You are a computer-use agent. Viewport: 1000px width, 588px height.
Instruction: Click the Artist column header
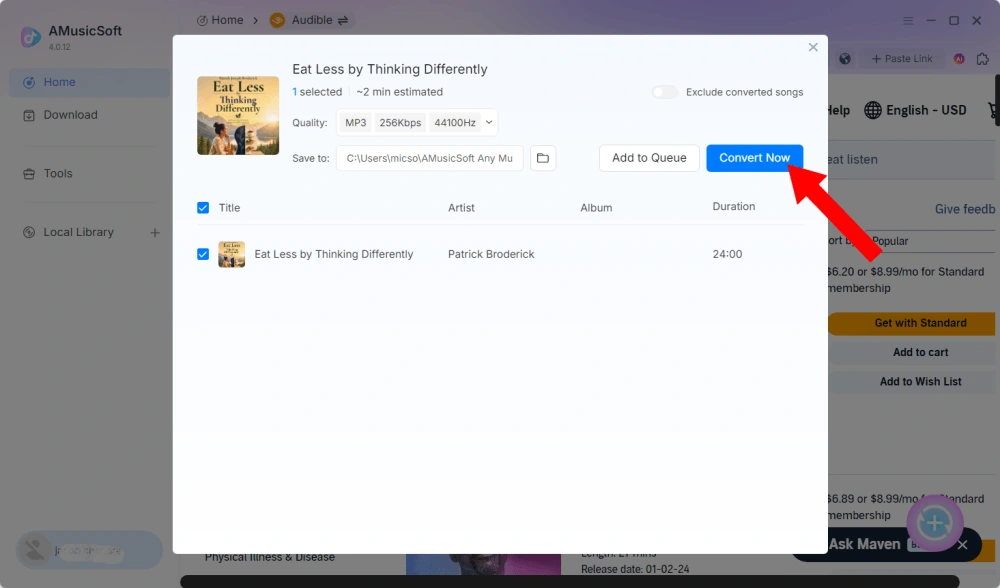point(461,208)
